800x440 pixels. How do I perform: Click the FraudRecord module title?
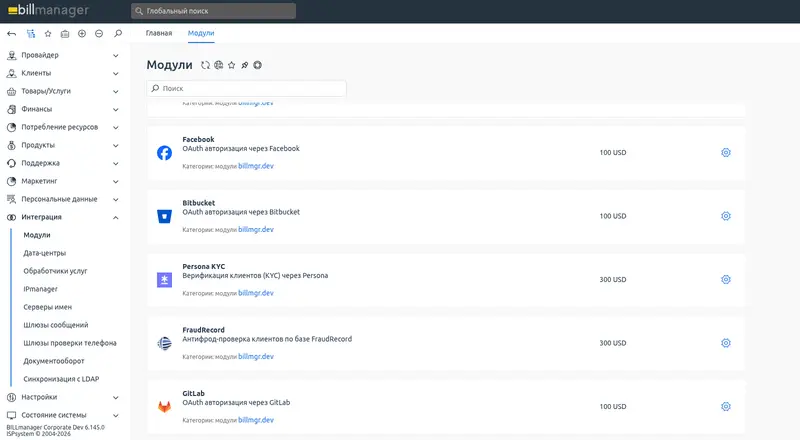pos(203,330)
